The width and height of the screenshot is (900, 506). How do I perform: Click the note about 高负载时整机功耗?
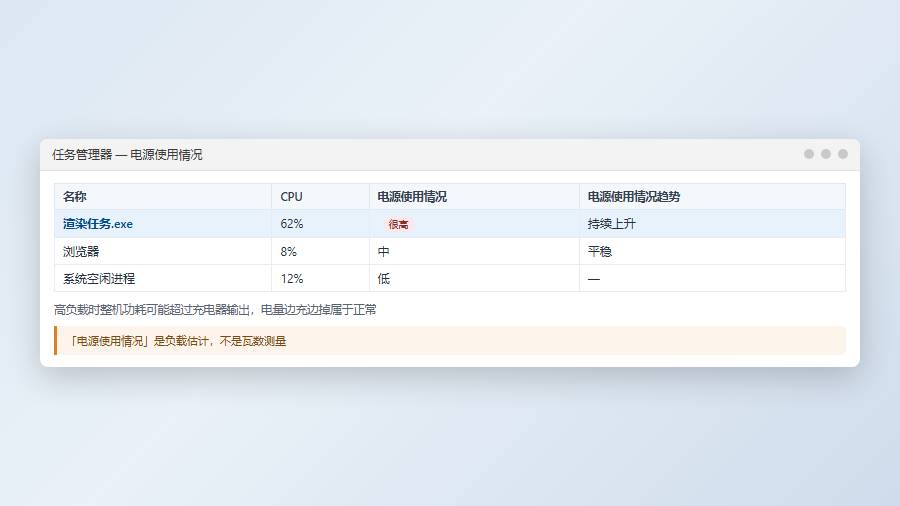pyautogui.click(x=215, y=310)
